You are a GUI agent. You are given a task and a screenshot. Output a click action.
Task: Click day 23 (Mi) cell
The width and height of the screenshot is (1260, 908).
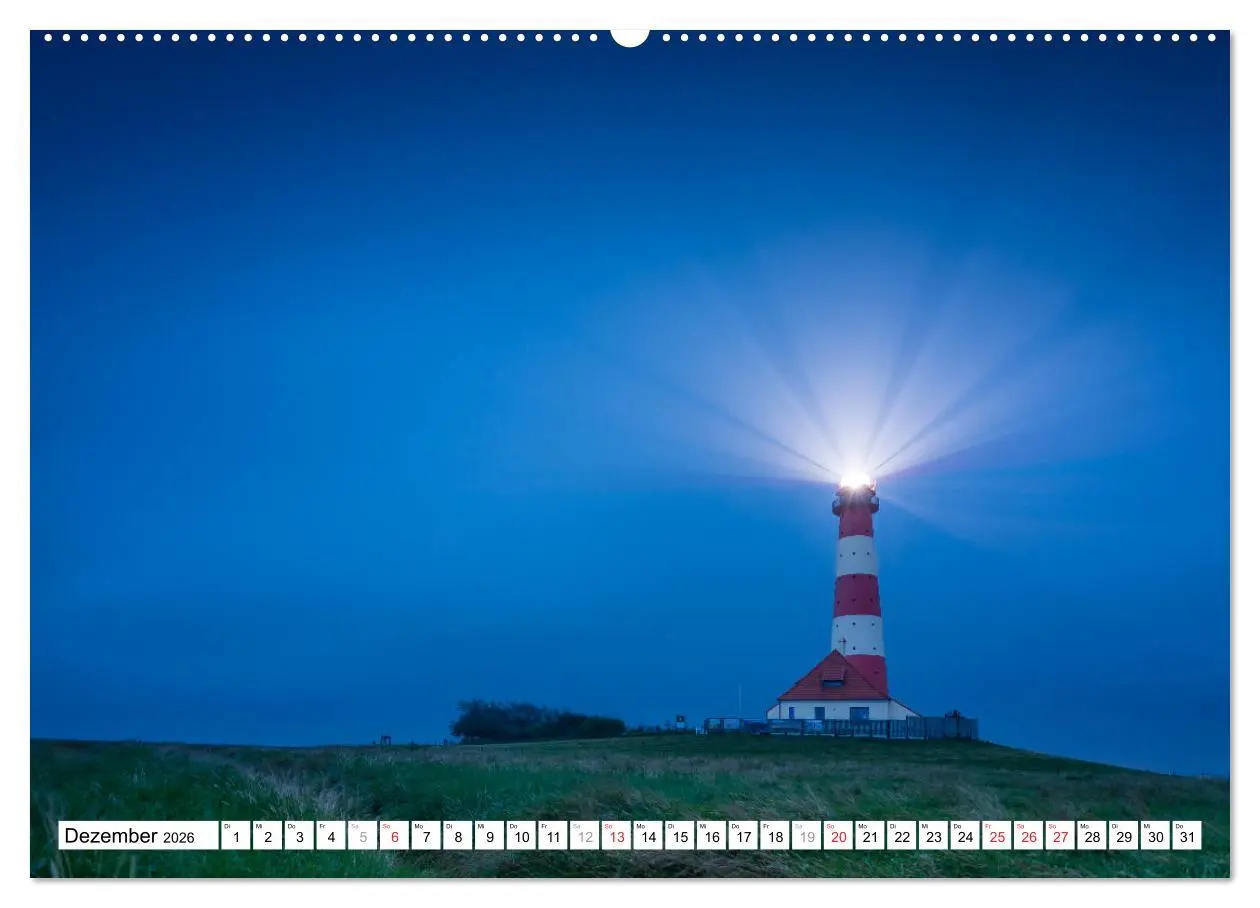(933, 836)
